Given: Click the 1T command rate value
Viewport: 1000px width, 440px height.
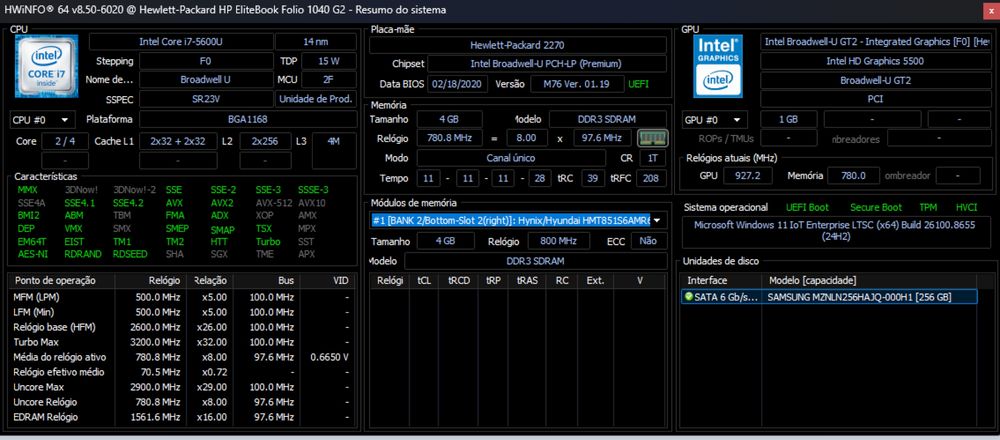Looking at the screenshot, I should (x=653, y=158).
